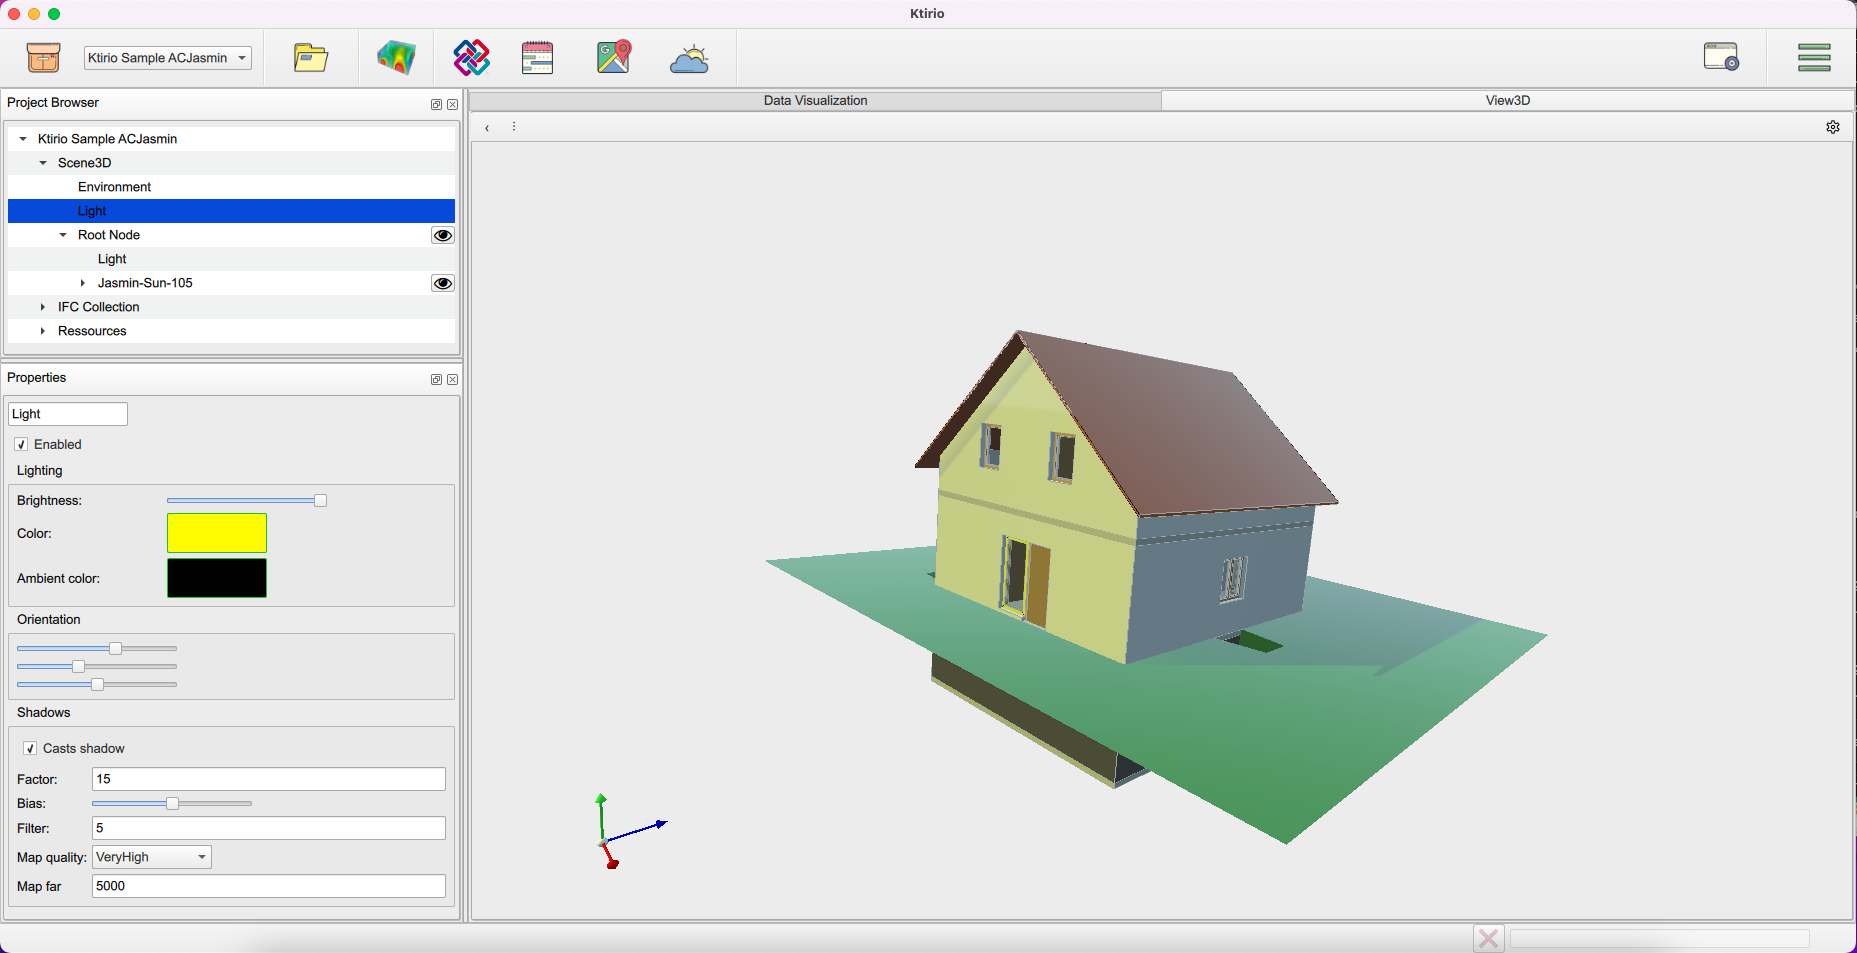Switch to the Data Visualization tab
1857x953 pixels.
[815, 100]
